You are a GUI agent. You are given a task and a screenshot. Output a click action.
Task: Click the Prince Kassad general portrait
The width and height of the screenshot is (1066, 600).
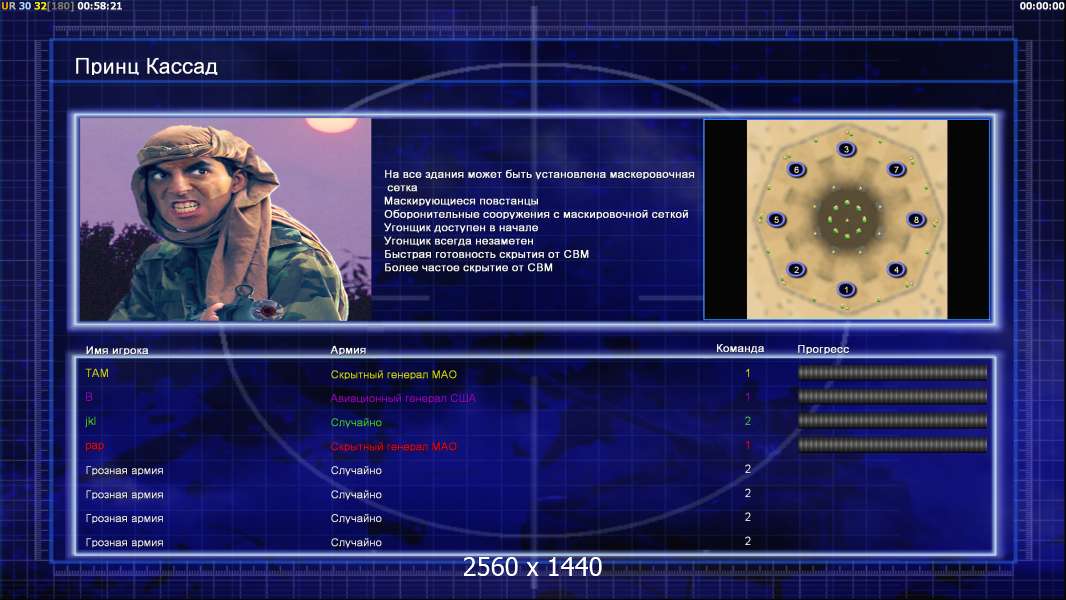pyautogui.click(x=226, y=219)
